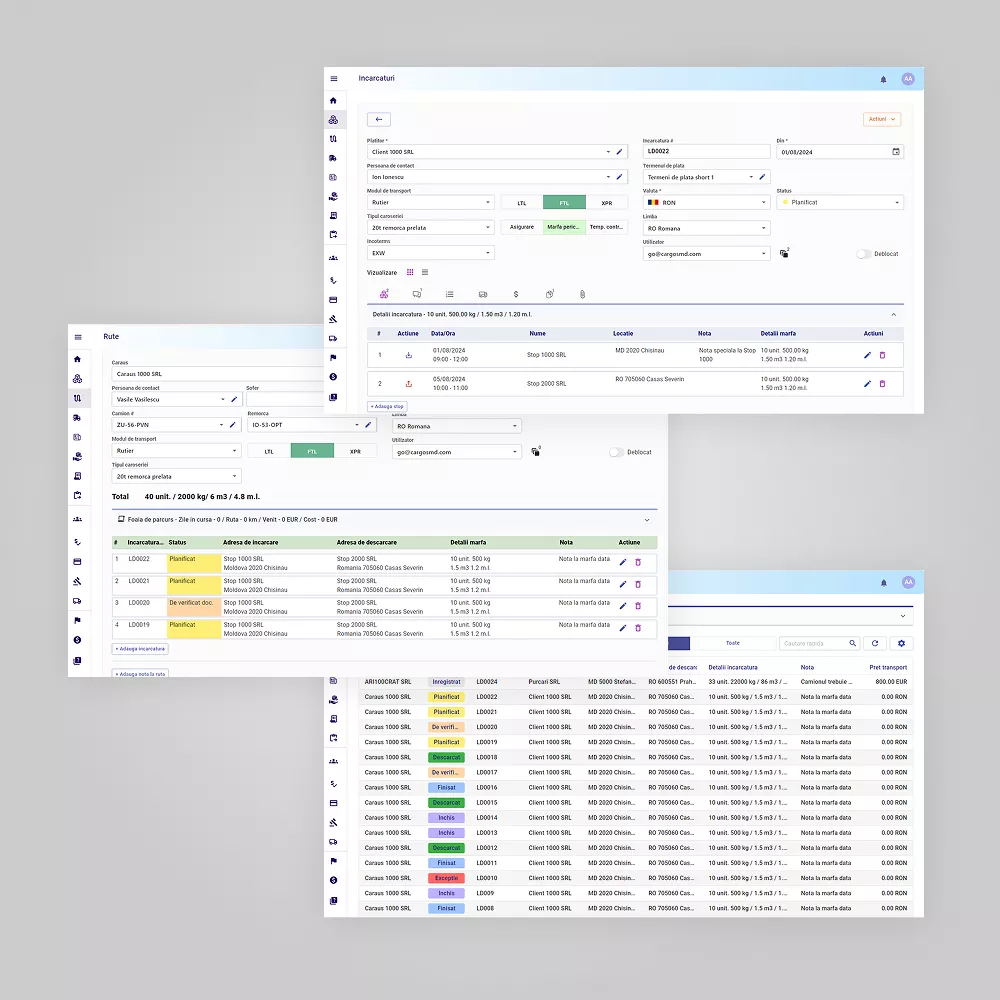This screenshot has height=1000, width=1000.
Task: Select the home icon in the sidebar
Action: click(335, 100)
